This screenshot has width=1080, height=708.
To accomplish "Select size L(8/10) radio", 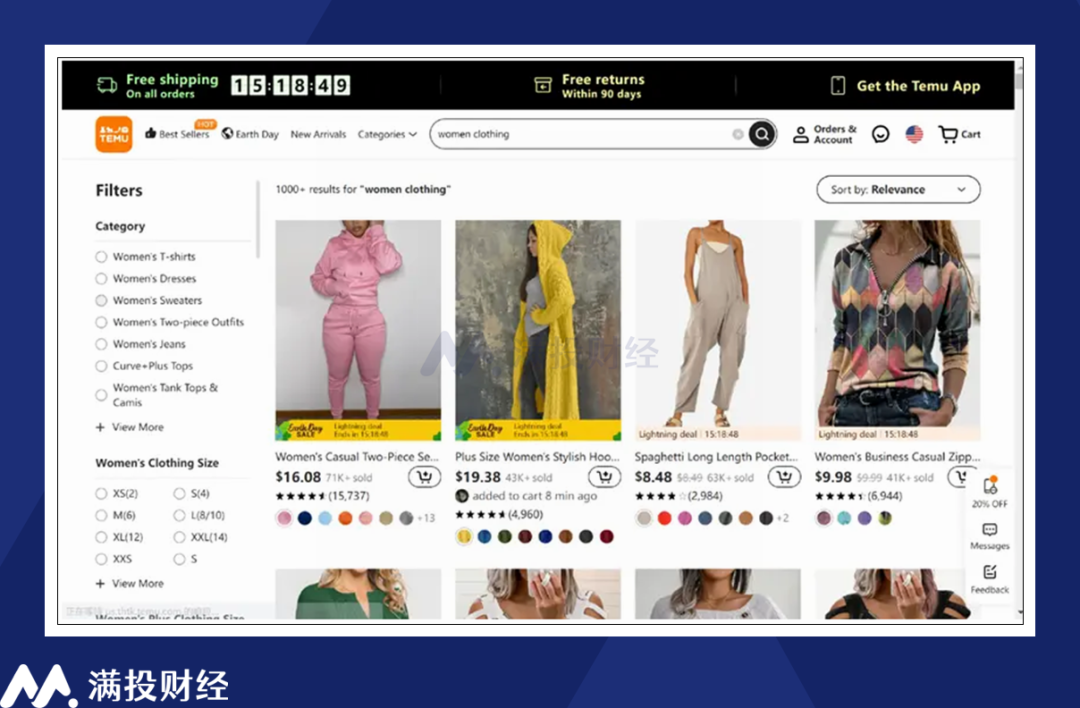I will (179, 515).
